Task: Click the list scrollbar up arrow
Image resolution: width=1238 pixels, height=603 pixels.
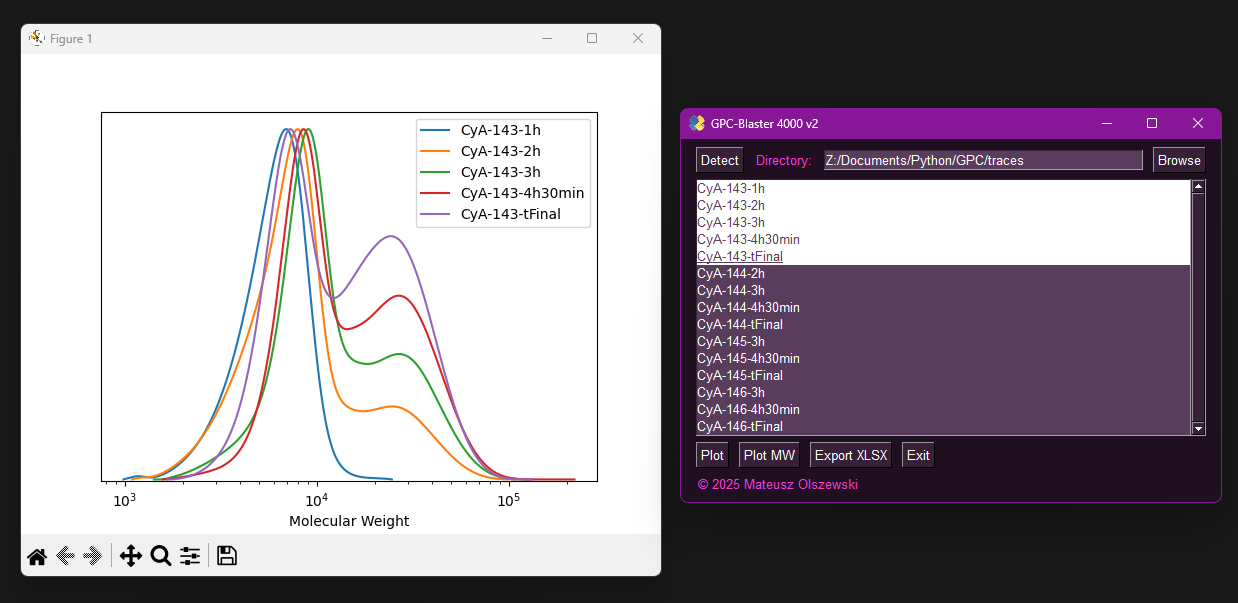Action: [1198, 186]
